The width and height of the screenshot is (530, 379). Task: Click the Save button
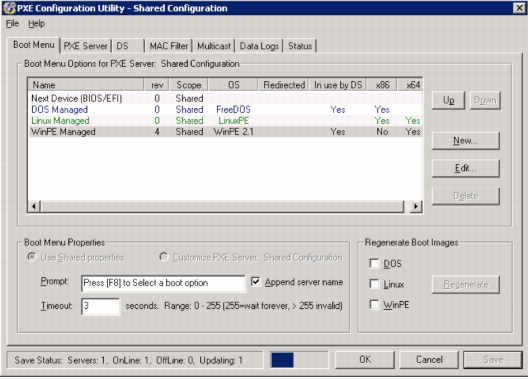pyautogui.click(x=493, y=360)
